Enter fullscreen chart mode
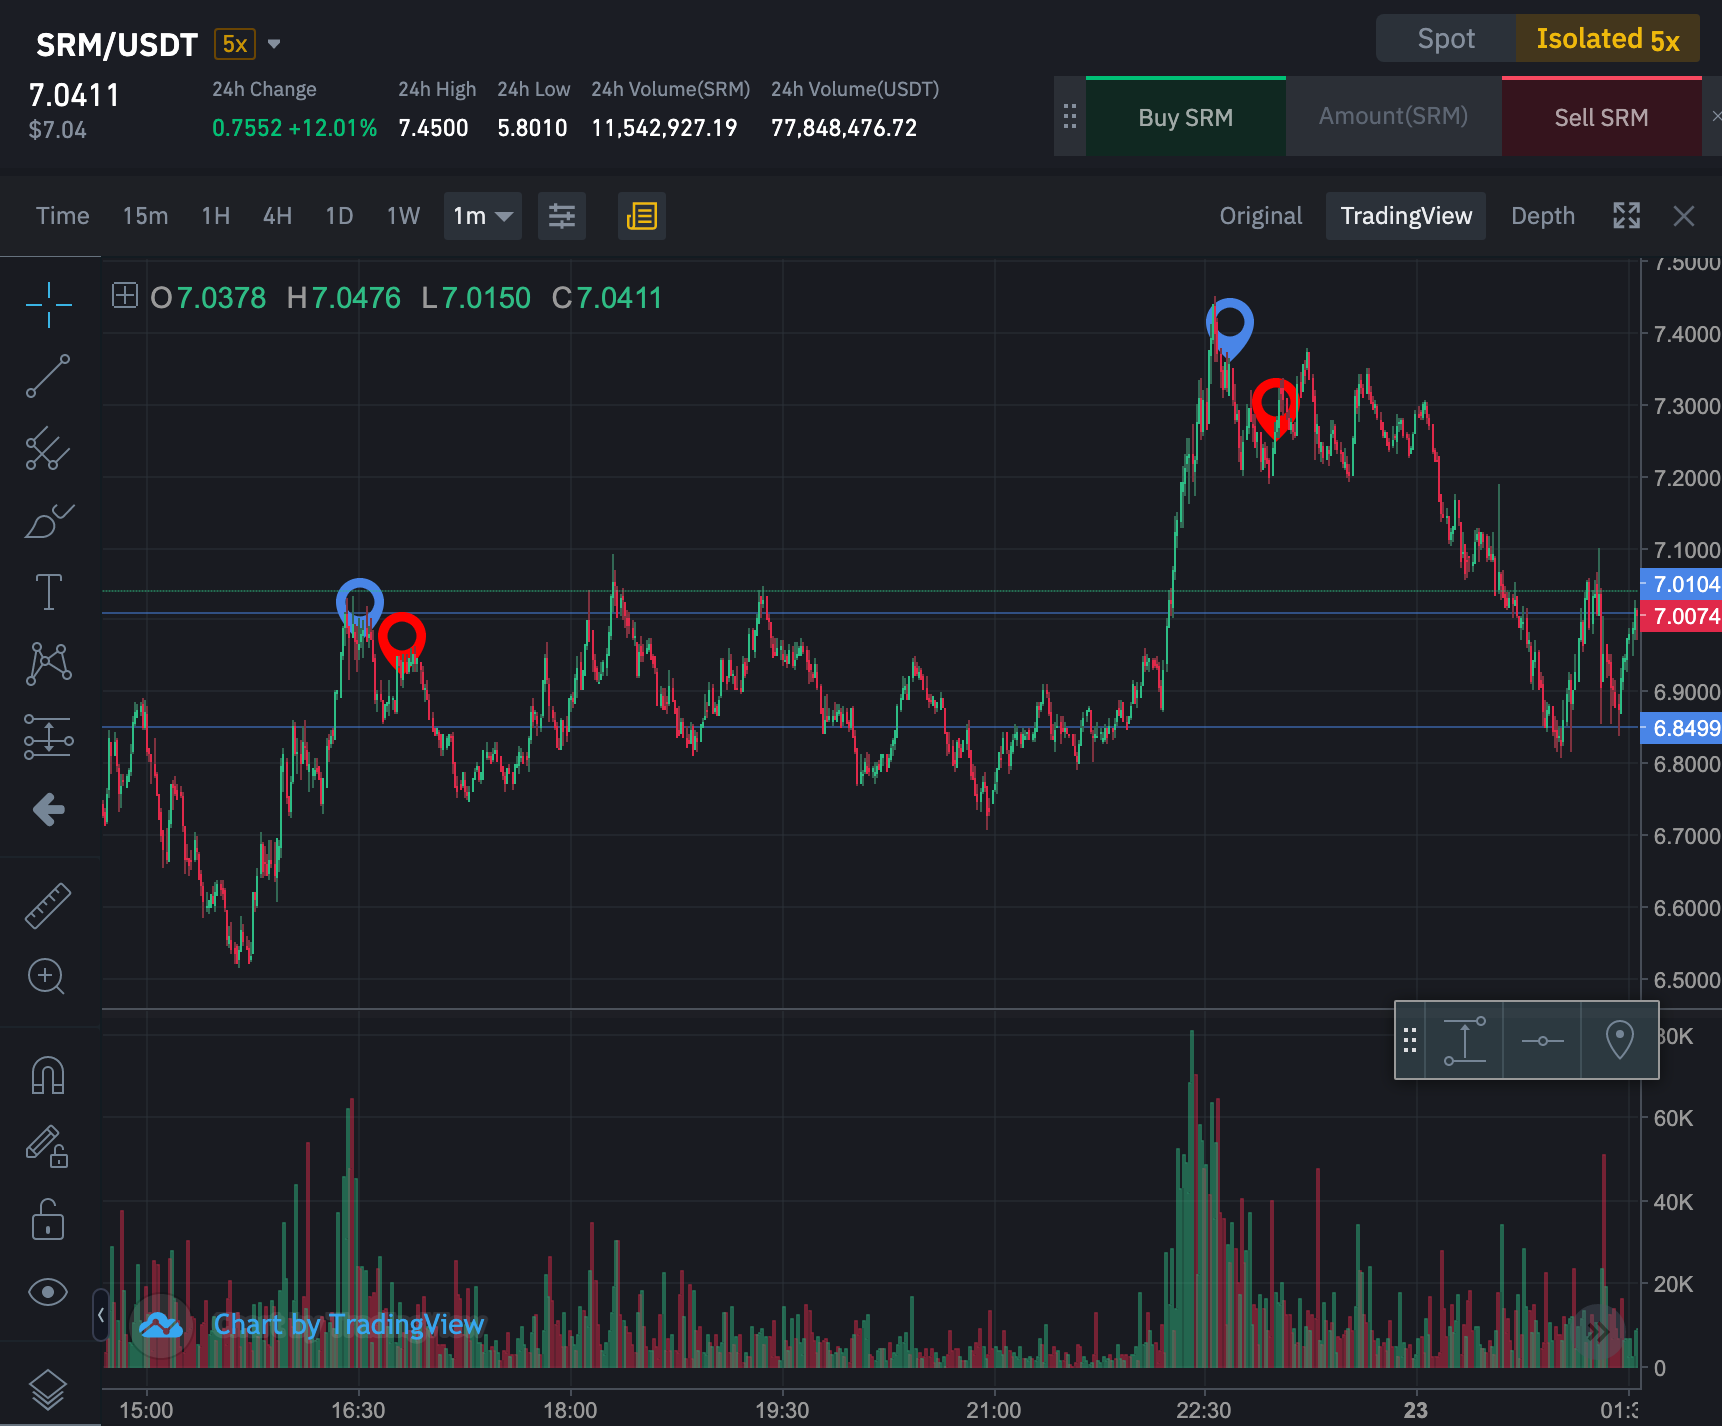1722x1426 pixels. coord(1627,216)
